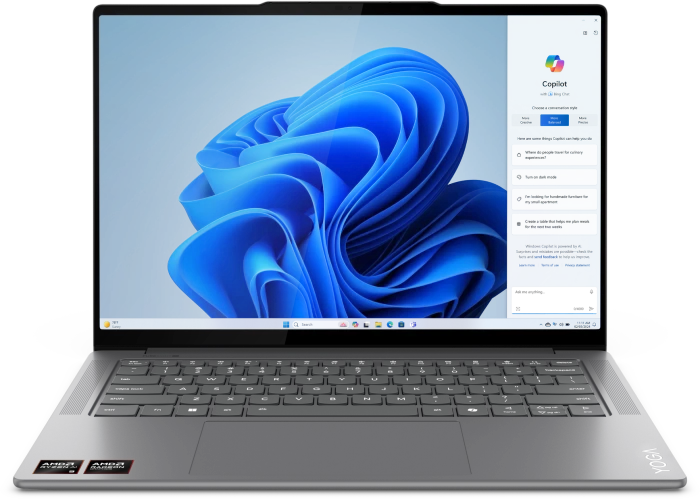This screenshot has width=700, height=499.
Task: Click the side panel icon in Copilot header
Action: click(585, 33)
